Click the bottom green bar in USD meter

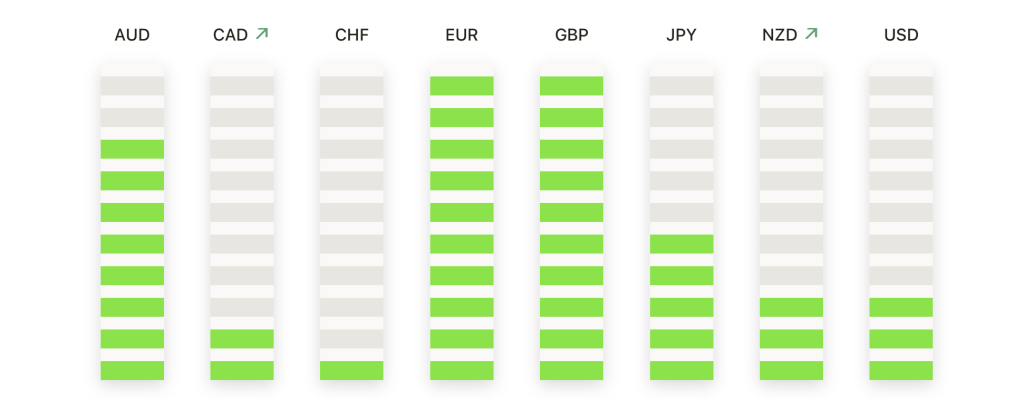tap(901, 370)
